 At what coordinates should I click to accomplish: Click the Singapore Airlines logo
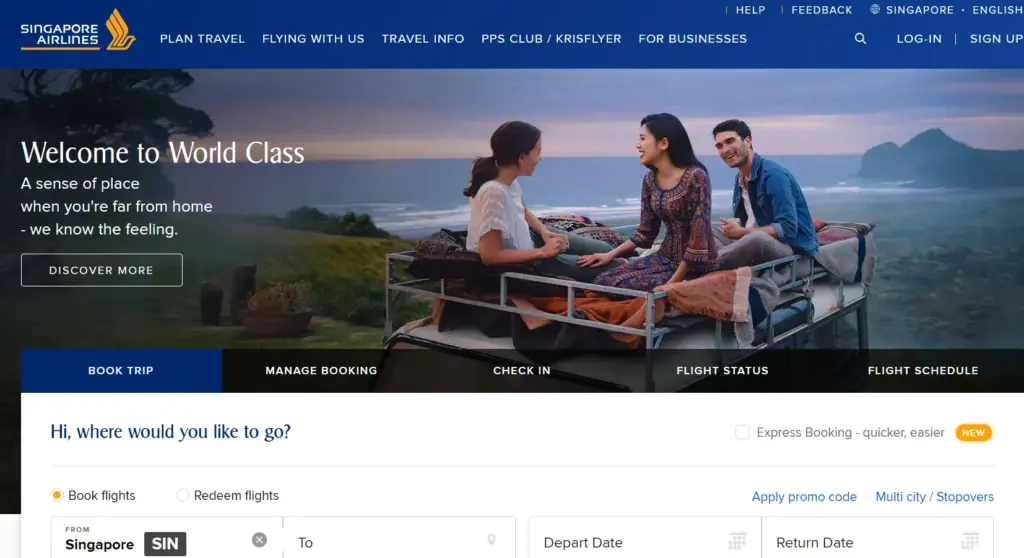(78, 30)
